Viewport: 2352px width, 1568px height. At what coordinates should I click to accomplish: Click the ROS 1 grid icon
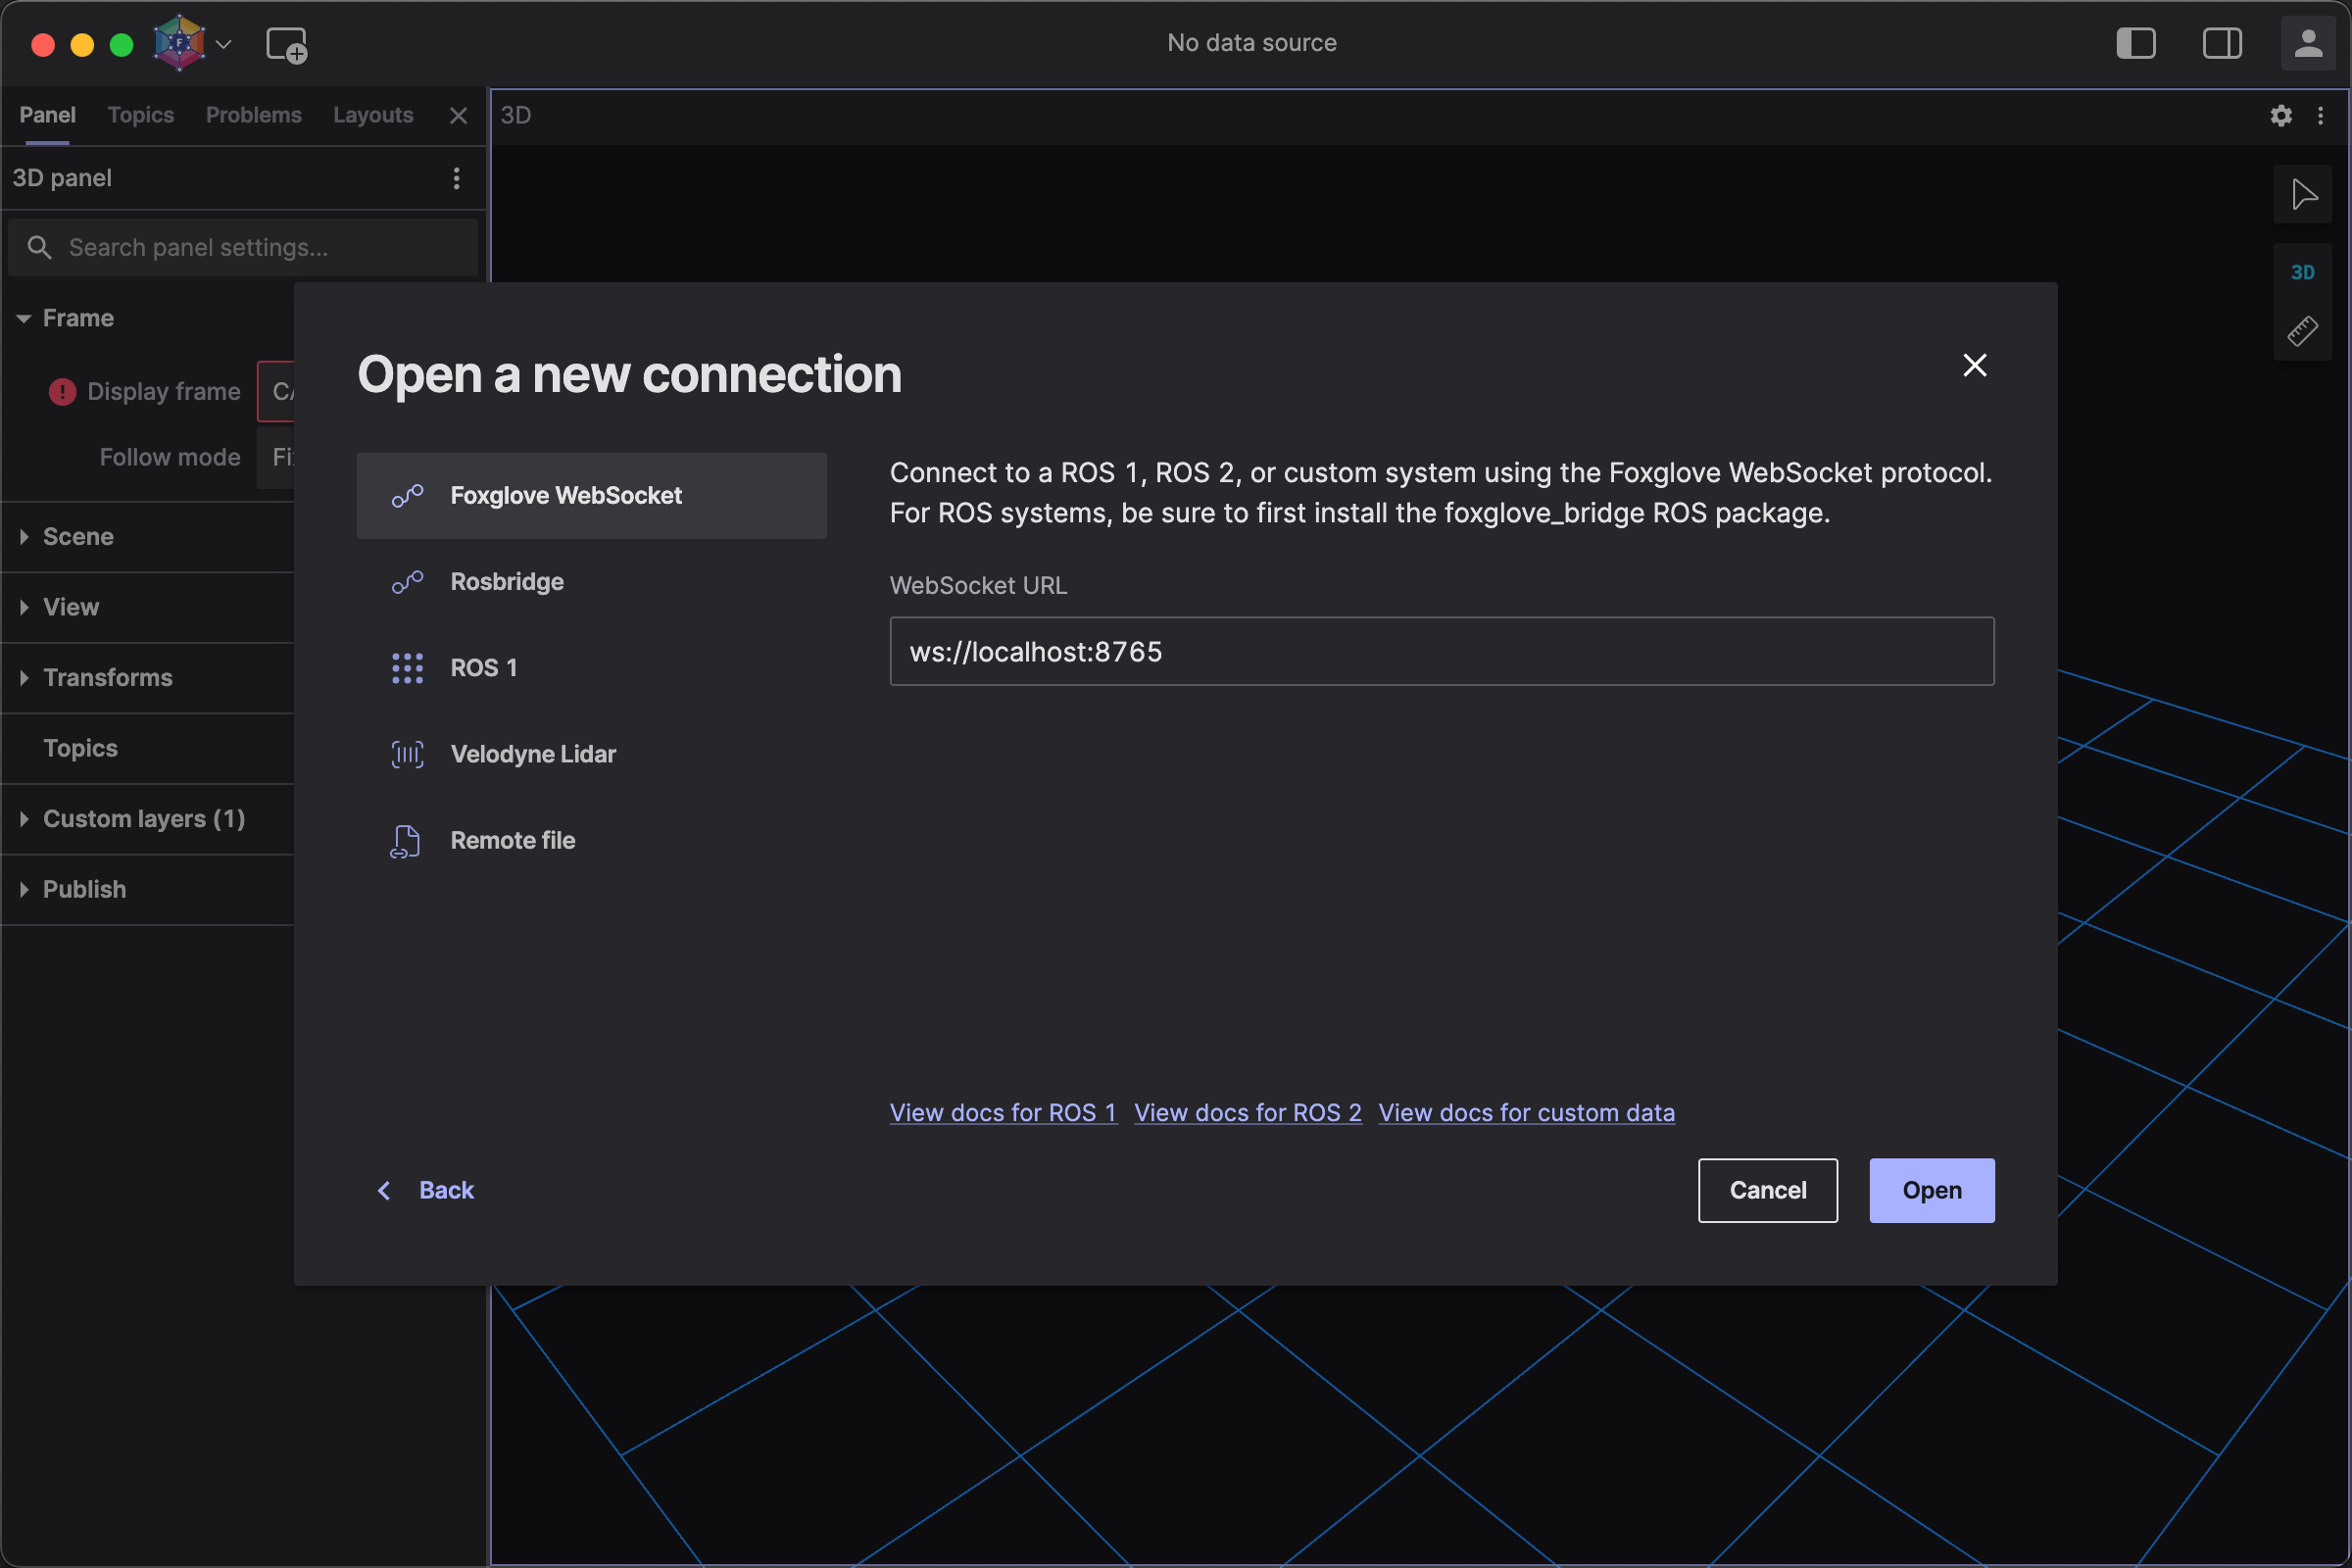(x=407, y=668)
